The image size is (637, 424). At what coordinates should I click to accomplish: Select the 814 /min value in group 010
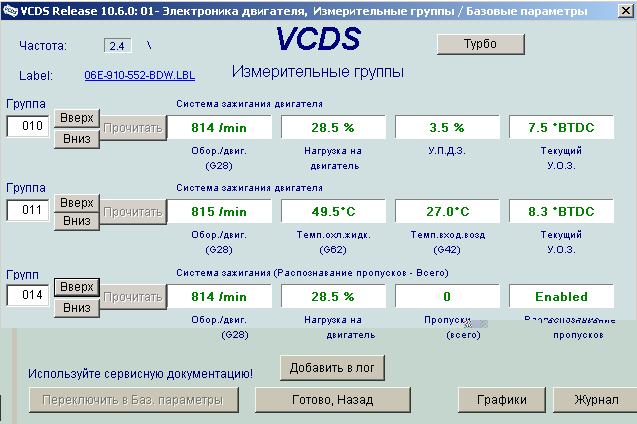tap(219, 128)
